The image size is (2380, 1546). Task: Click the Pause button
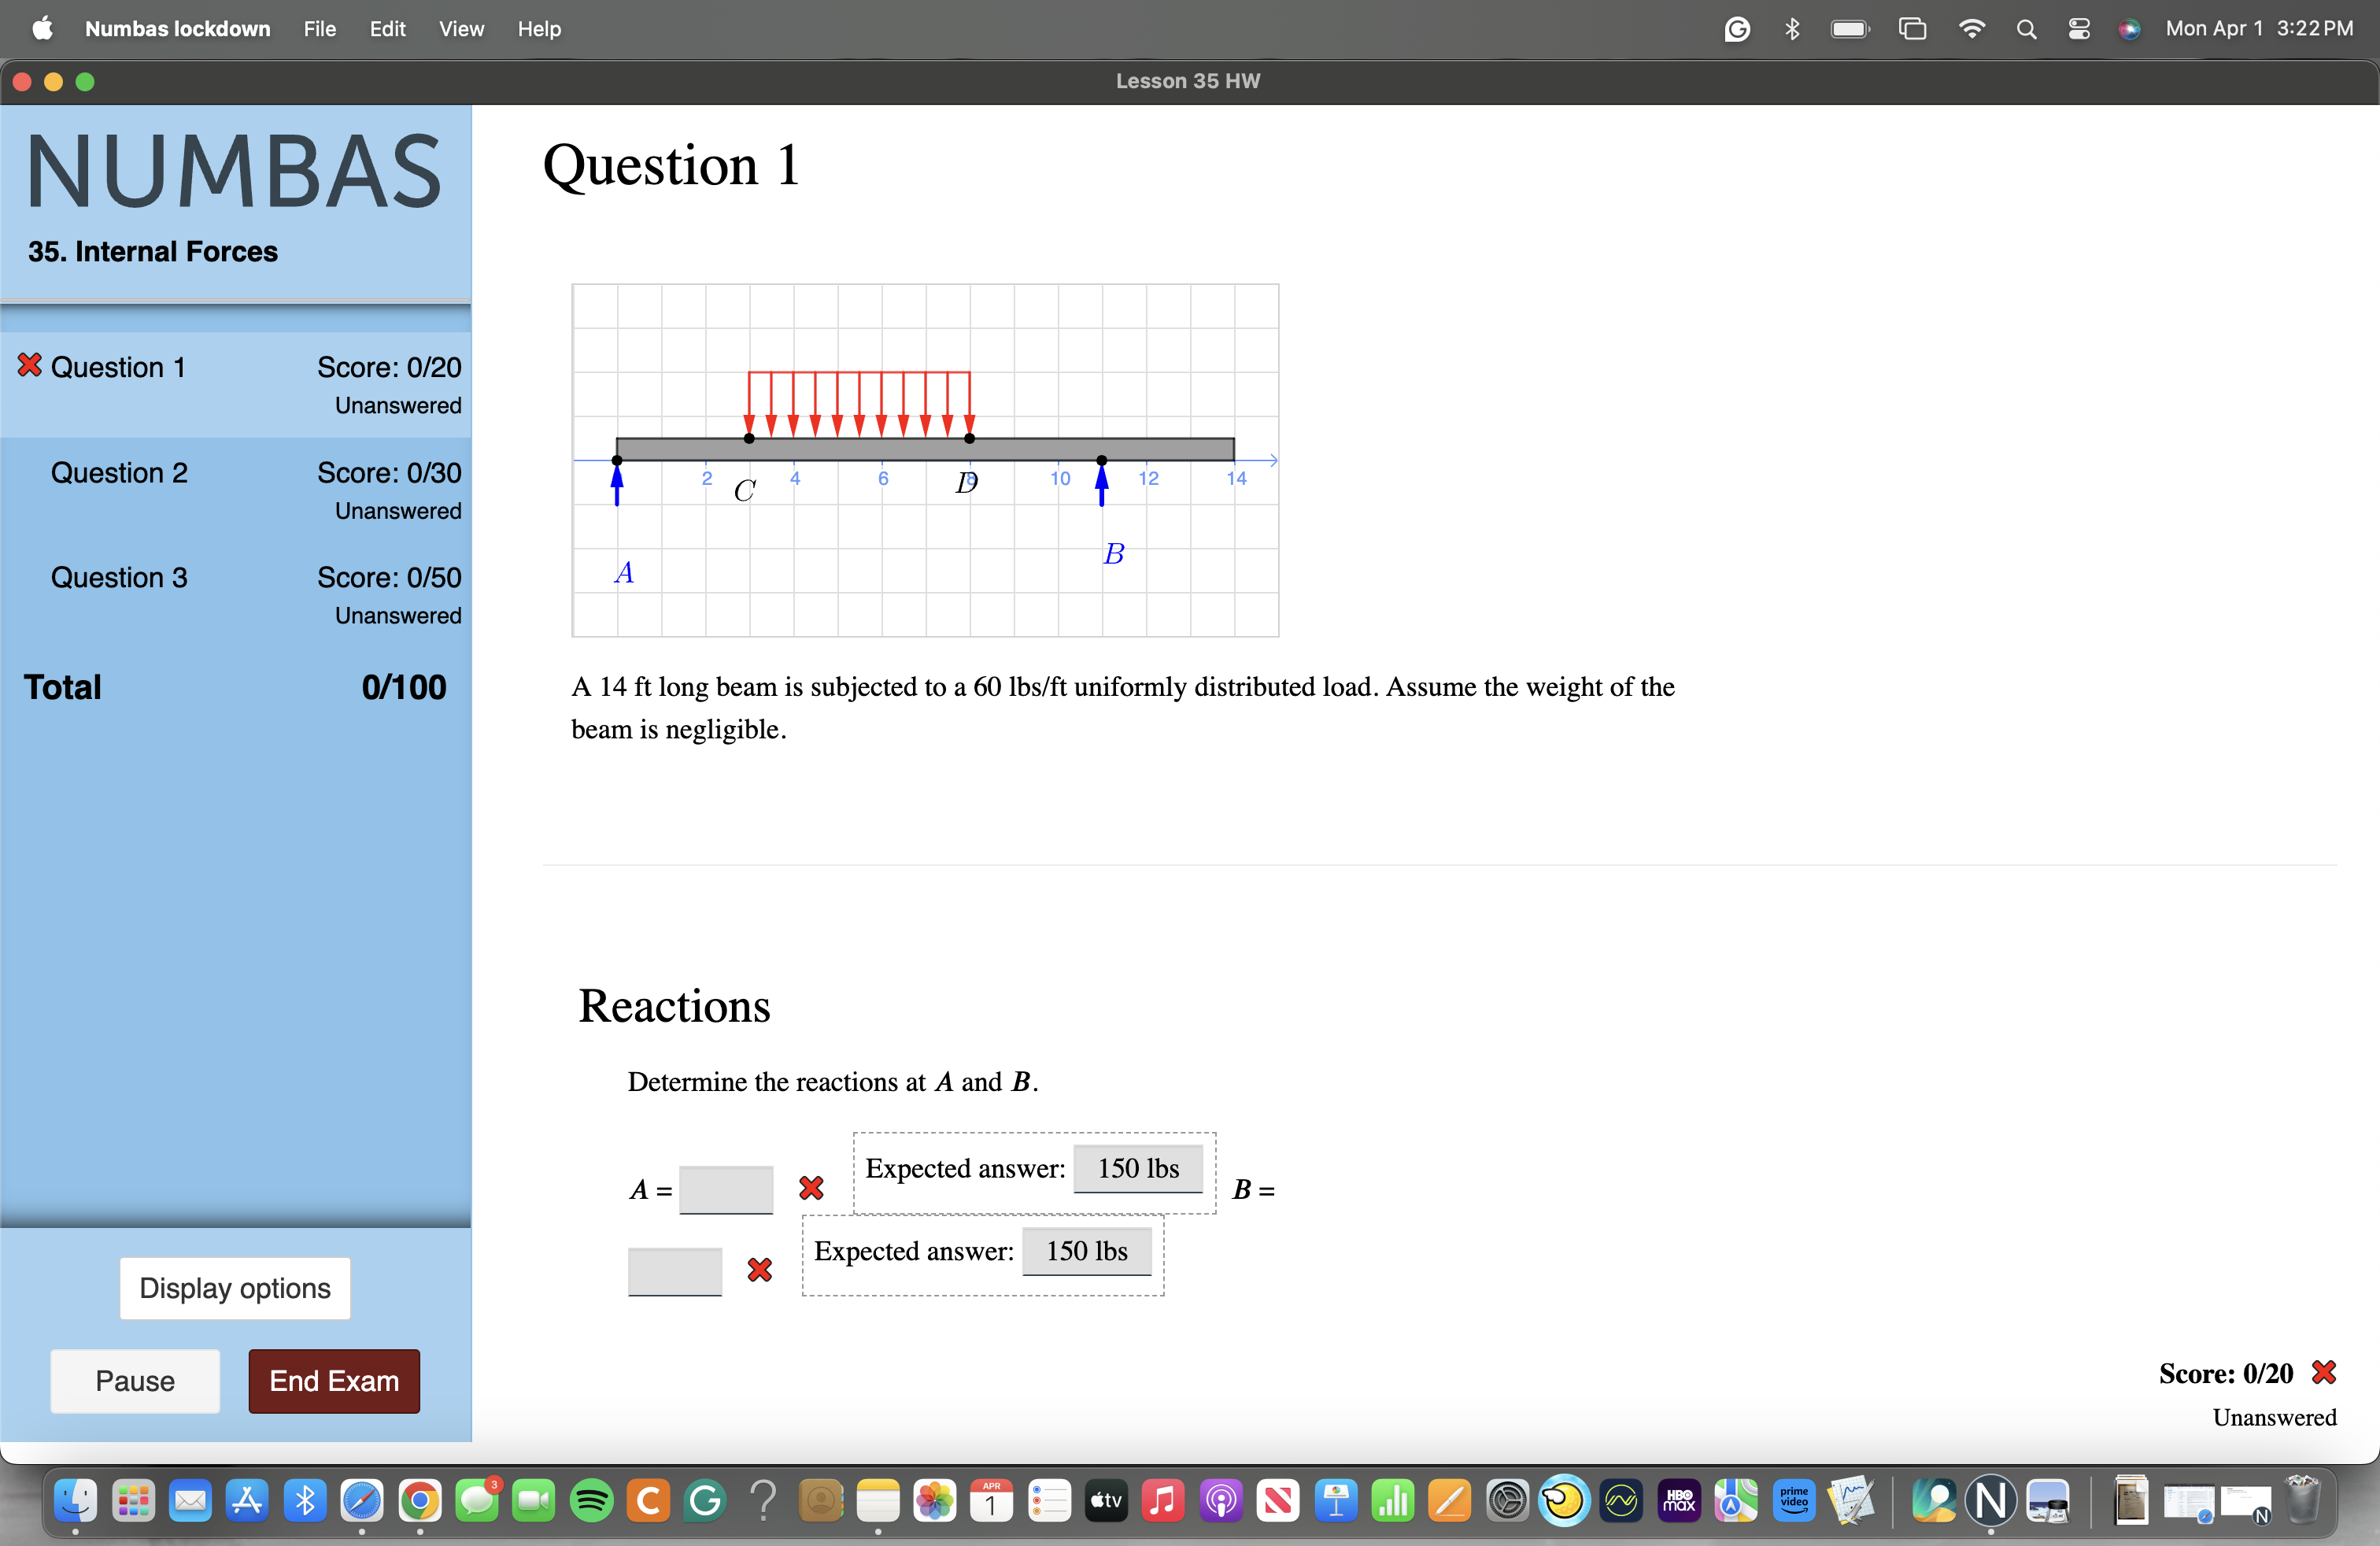coord(135,1381)
